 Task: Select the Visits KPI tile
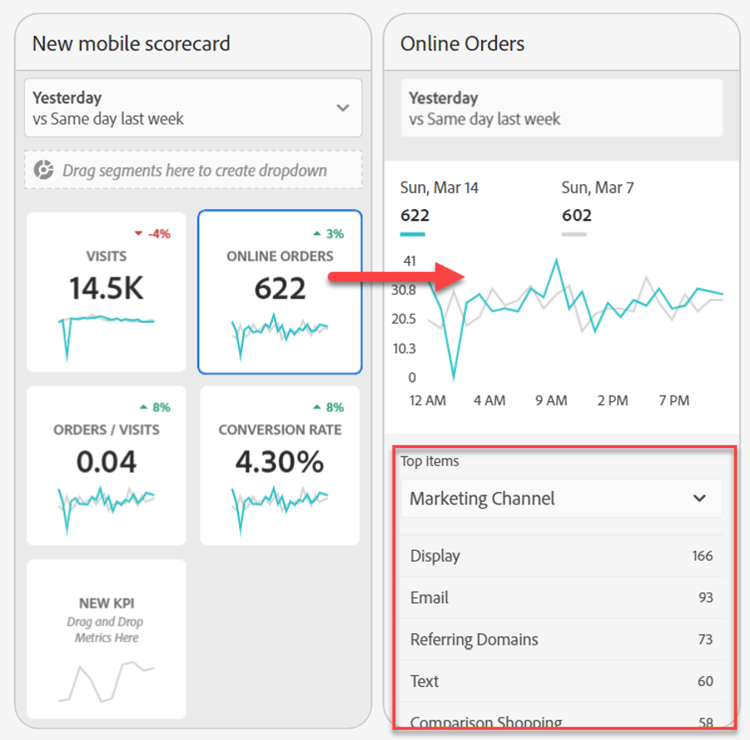click(106, 292)
